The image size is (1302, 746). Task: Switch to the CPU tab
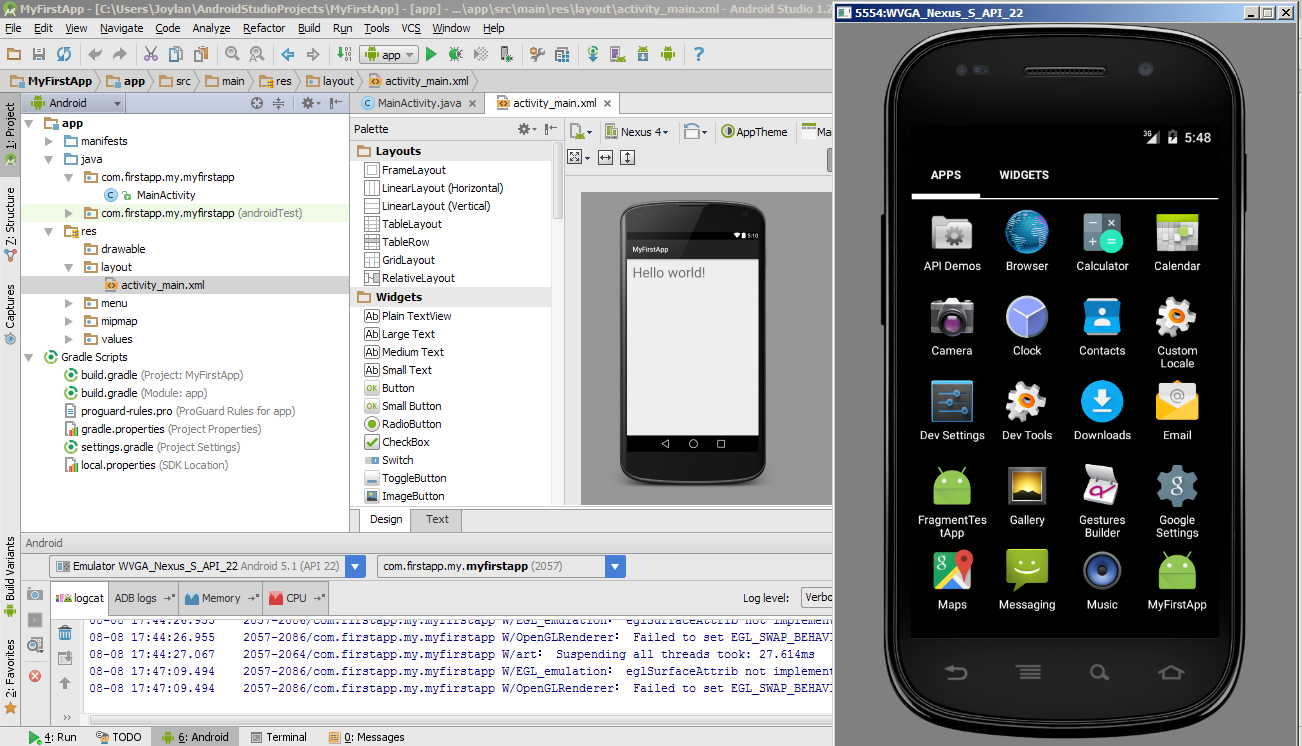pos(296,598)
